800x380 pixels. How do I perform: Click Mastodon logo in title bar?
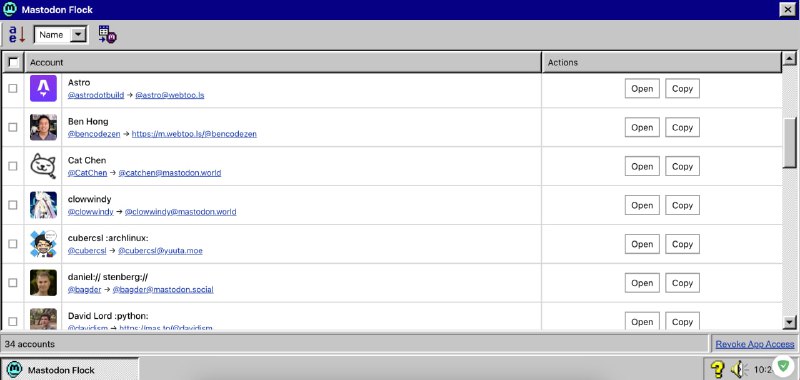[10, 9]
